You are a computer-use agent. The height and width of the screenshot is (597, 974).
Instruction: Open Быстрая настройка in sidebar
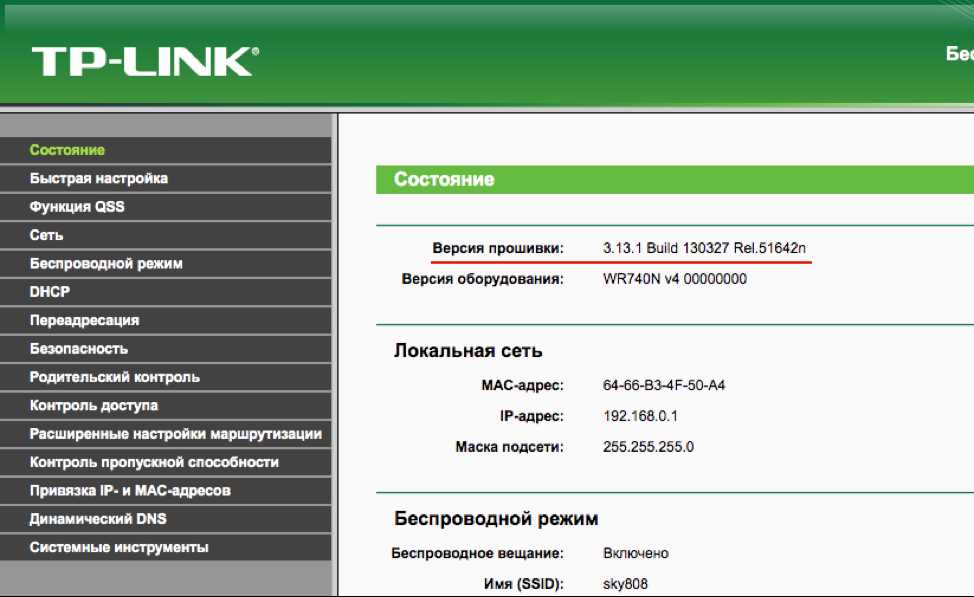point(165,178)
